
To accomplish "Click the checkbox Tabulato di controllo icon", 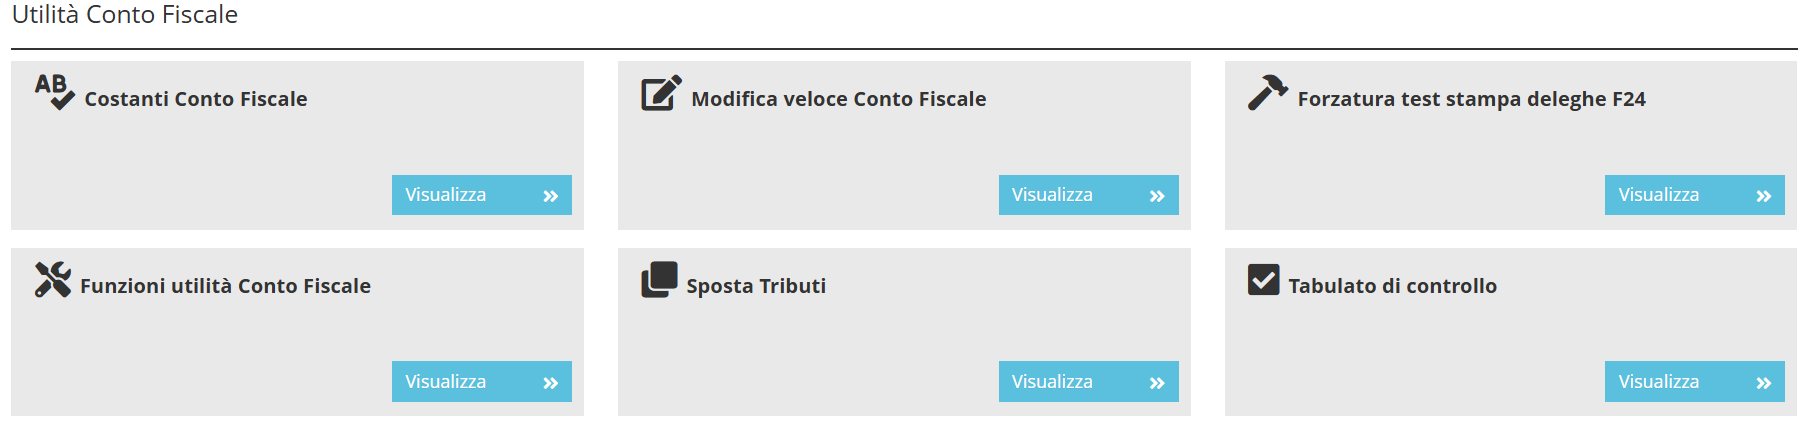I will tap(1263, 280).
